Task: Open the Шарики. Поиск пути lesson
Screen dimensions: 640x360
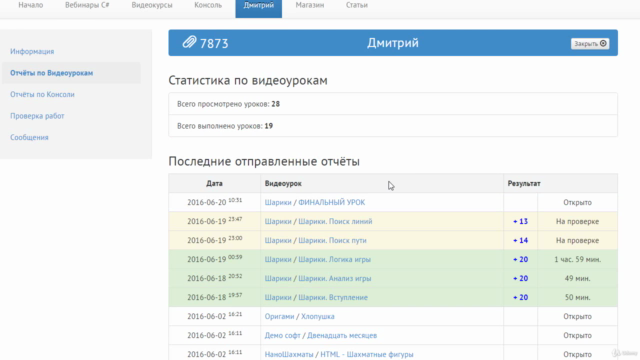Action: tap(332, 240)
